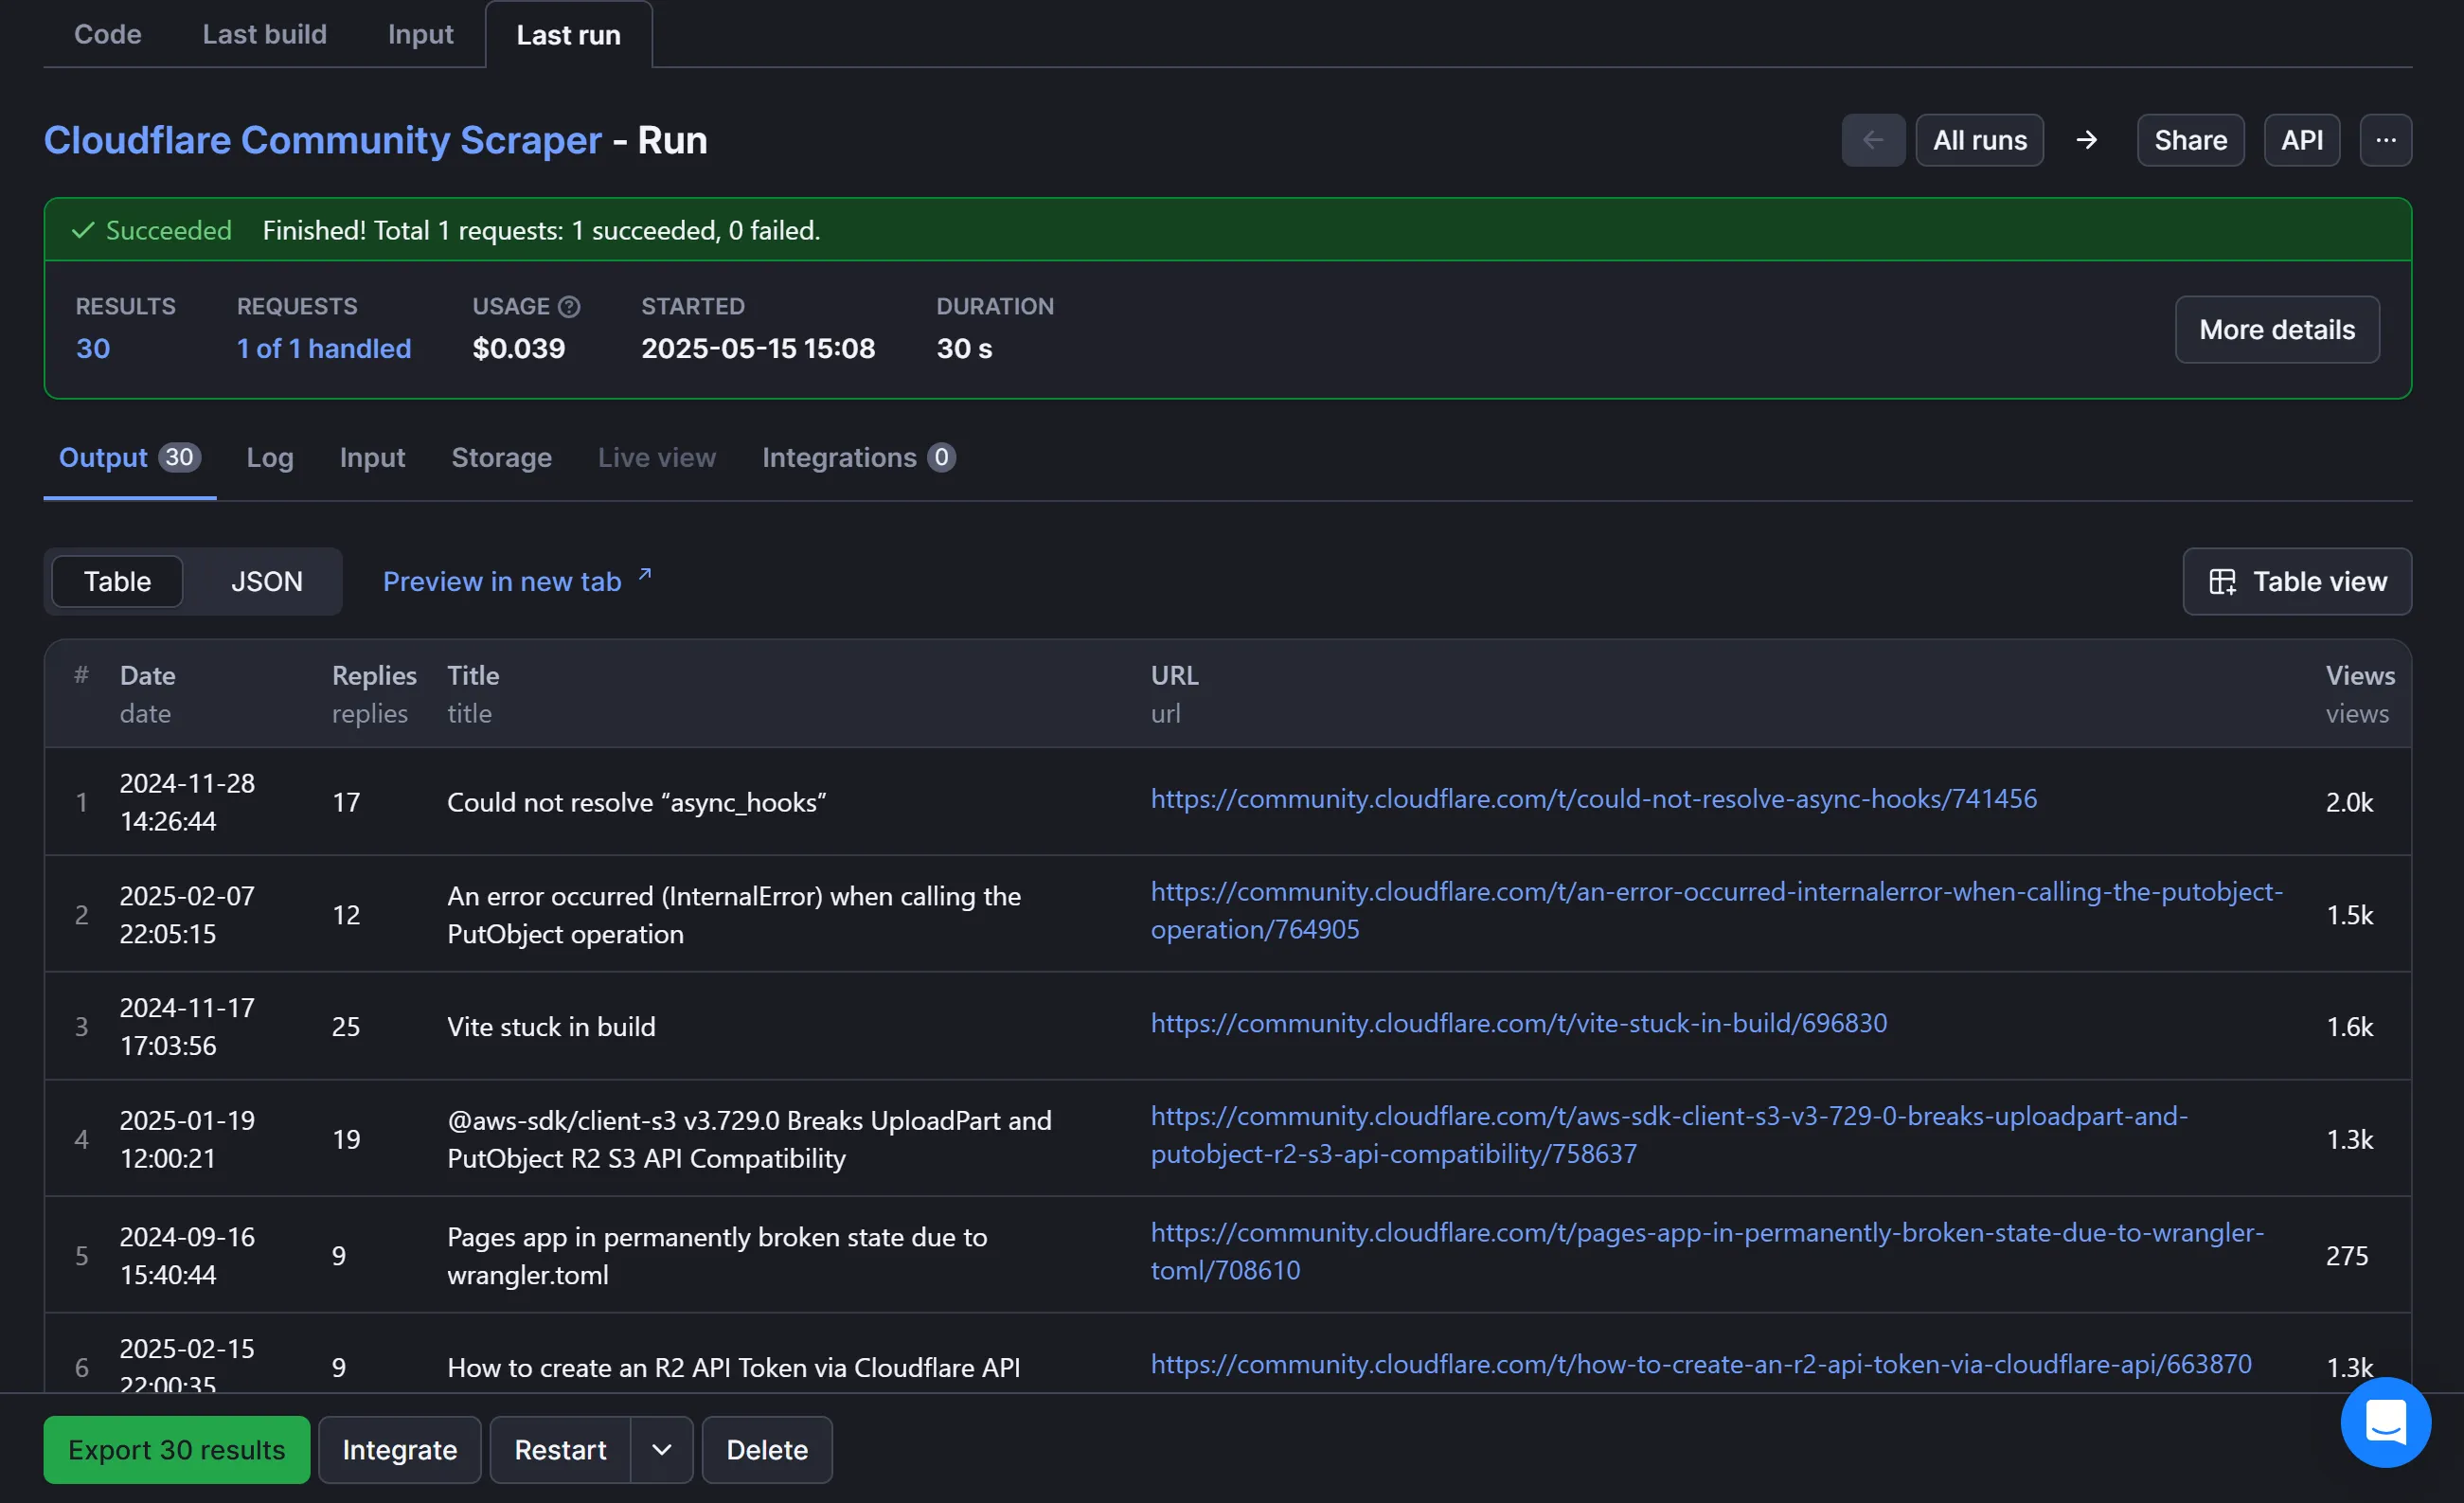Viewport: 2464px width, 1503px height.
Task: Switch to the Storage tab
Action: 501,457
